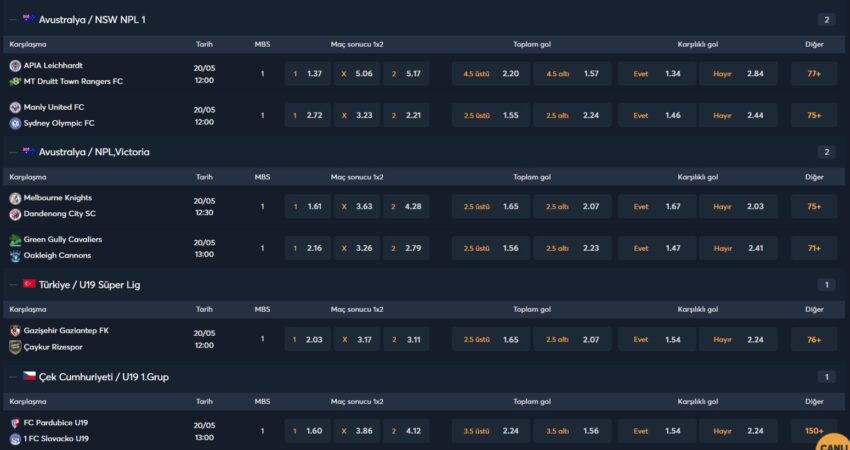
Task: Select draw odds 3.63 for Melbourne Knights match
Action: (x=357, y=206)
